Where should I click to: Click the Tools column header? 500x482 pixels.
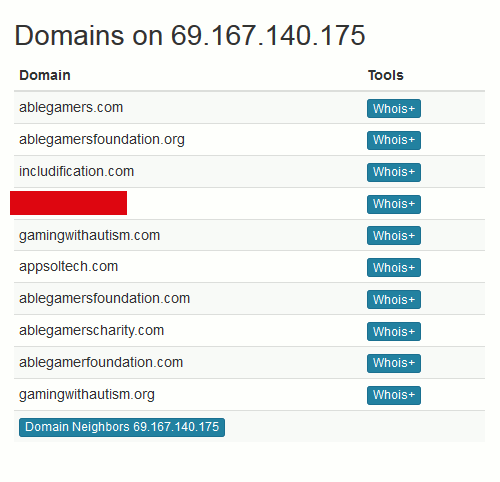pyautogui.click(x=386, y=75)
